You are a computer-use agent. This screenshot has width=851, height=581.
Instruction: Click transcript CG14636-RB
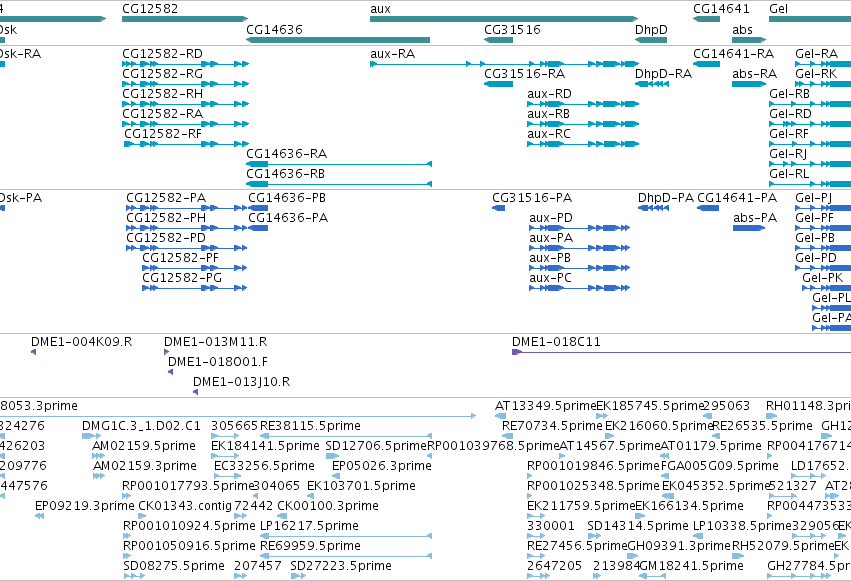339,184
